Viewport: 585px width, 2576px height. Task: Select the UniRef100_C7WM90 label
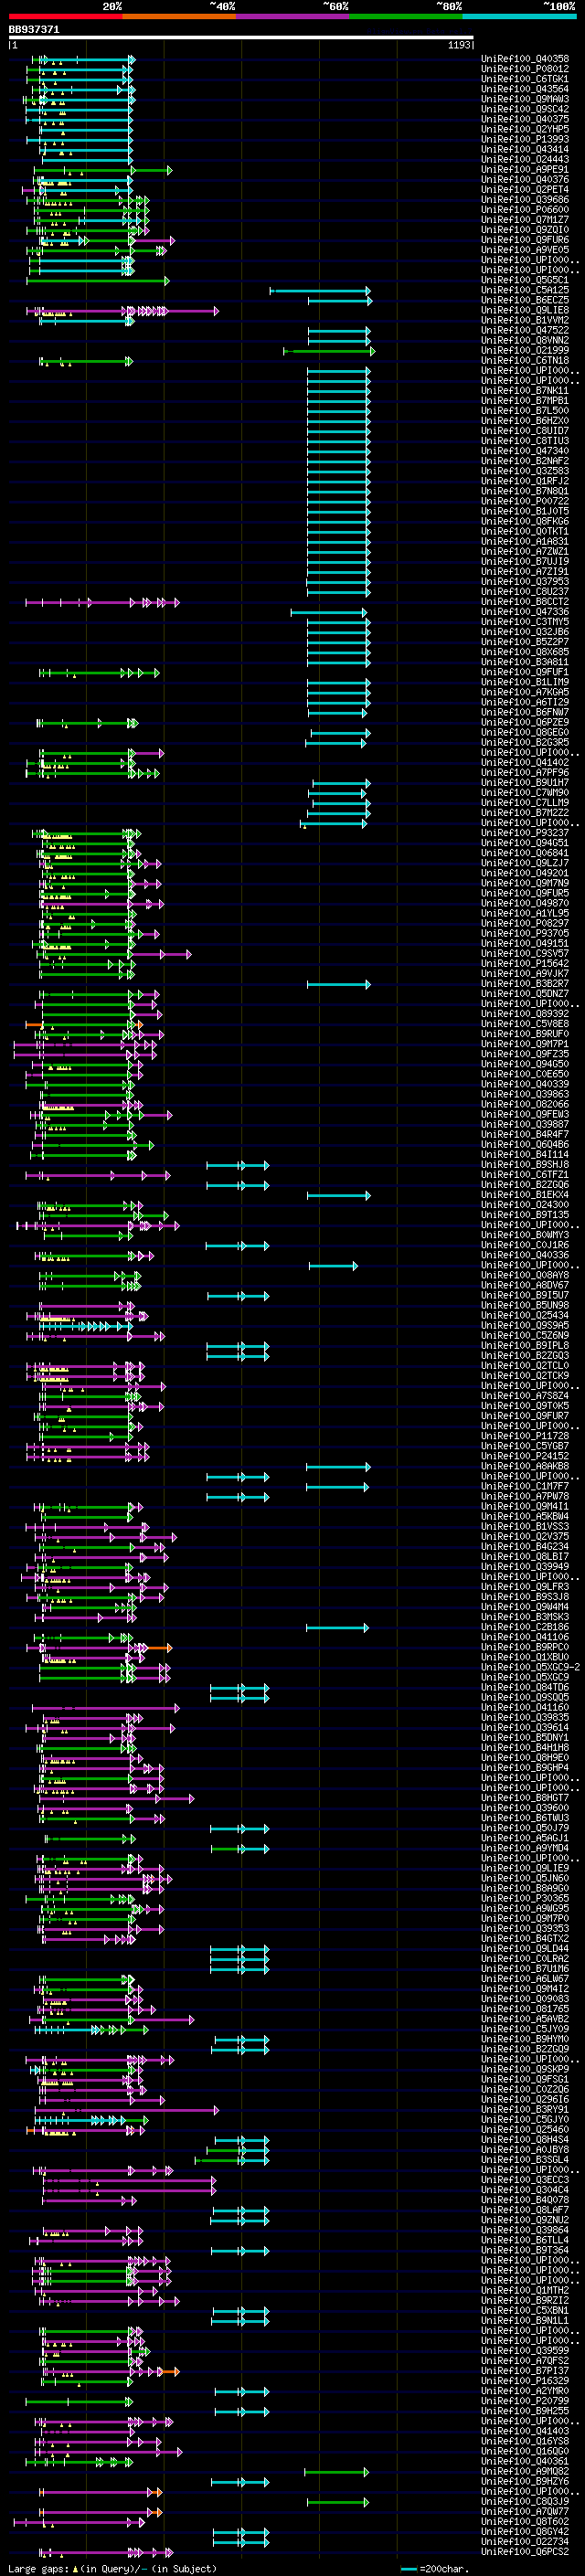525,793
